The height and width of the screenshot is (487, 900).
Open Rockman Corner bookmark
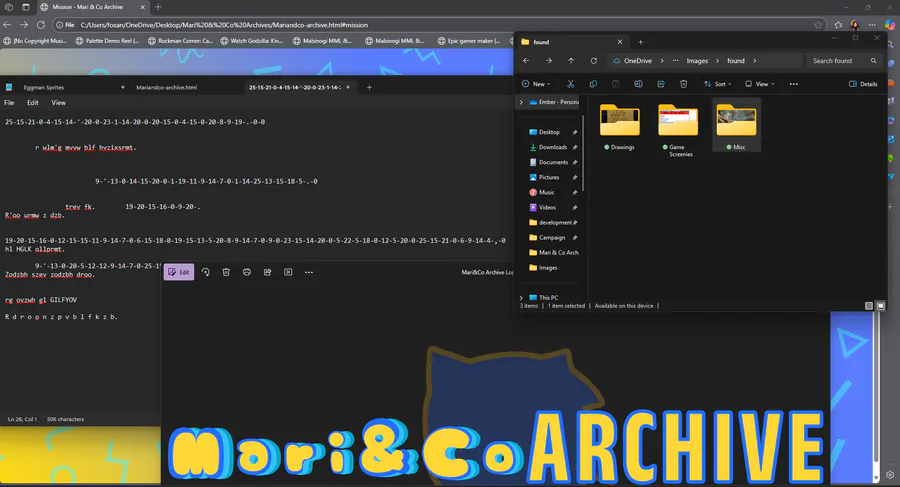(180, 41)
